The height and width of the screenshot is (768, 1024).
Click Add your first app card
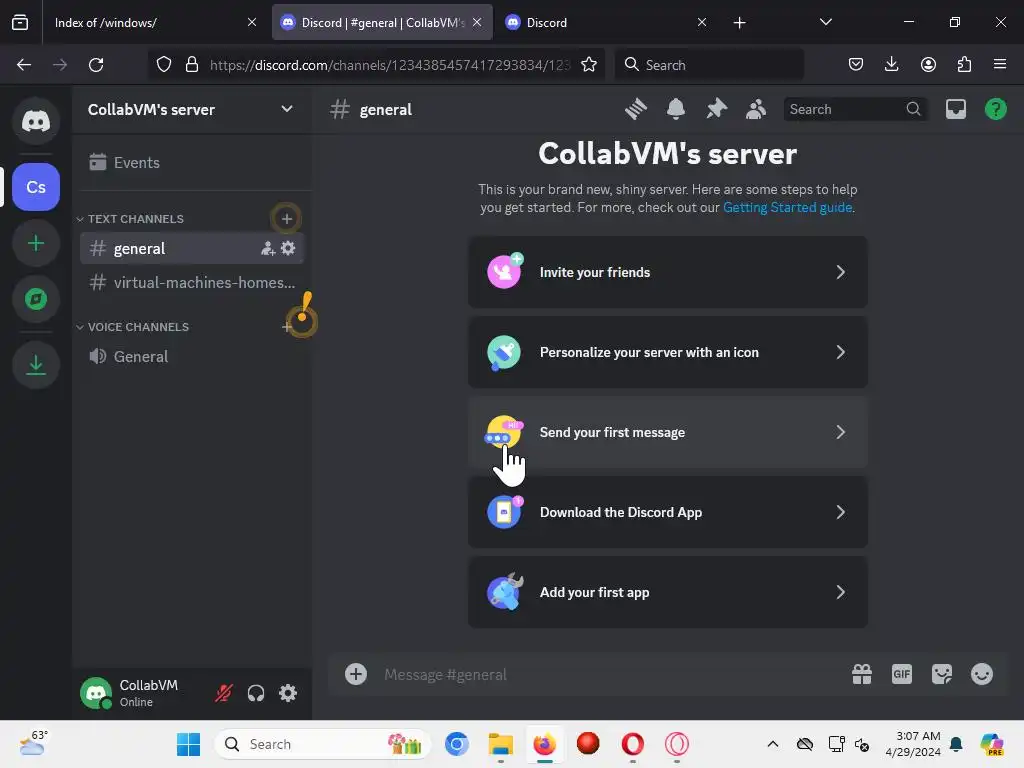667,592
